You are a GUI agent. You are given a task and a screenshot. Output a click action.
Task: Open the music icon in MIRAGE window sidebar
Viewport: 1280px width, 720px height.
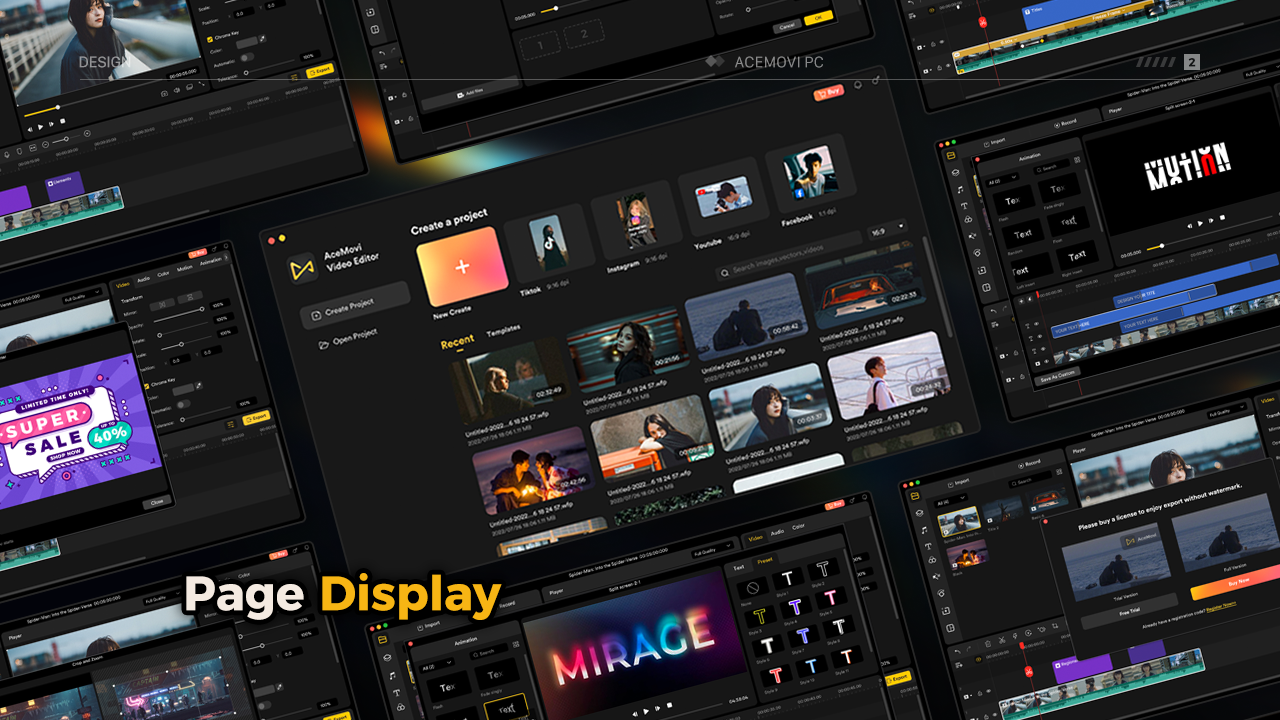[x=392, y=676]
